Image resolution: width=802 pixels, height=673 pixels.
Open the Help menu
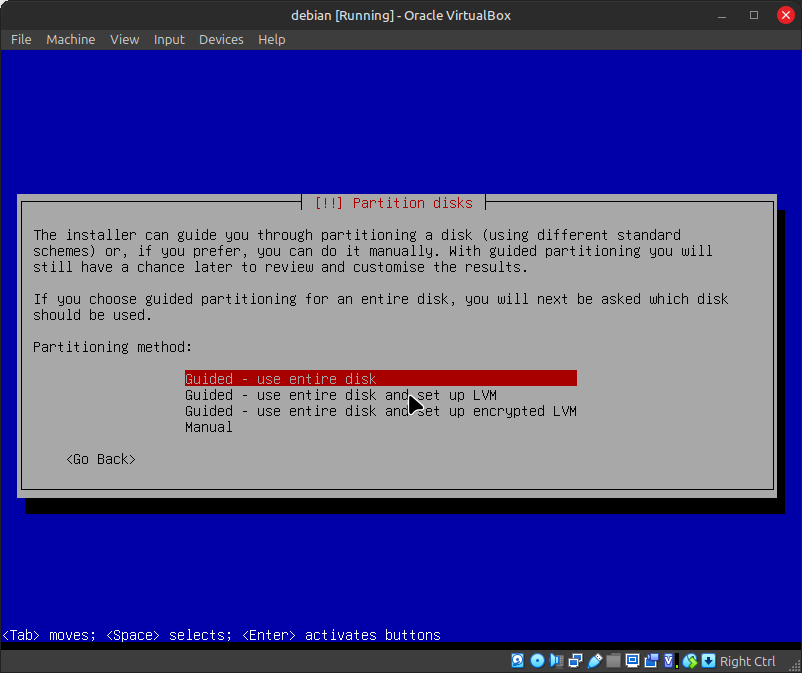(271, 39)
